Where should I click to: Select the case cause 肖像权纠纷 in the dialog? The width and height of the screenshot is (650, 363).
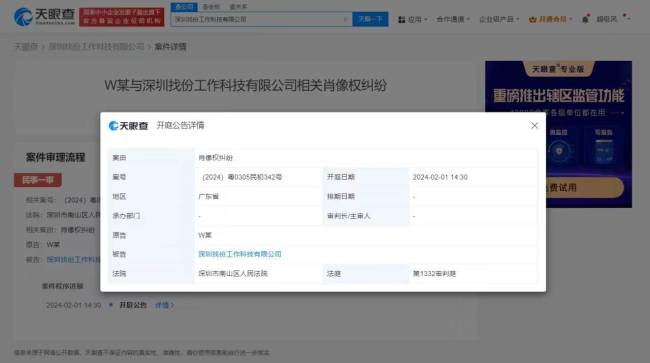point(216,157)
